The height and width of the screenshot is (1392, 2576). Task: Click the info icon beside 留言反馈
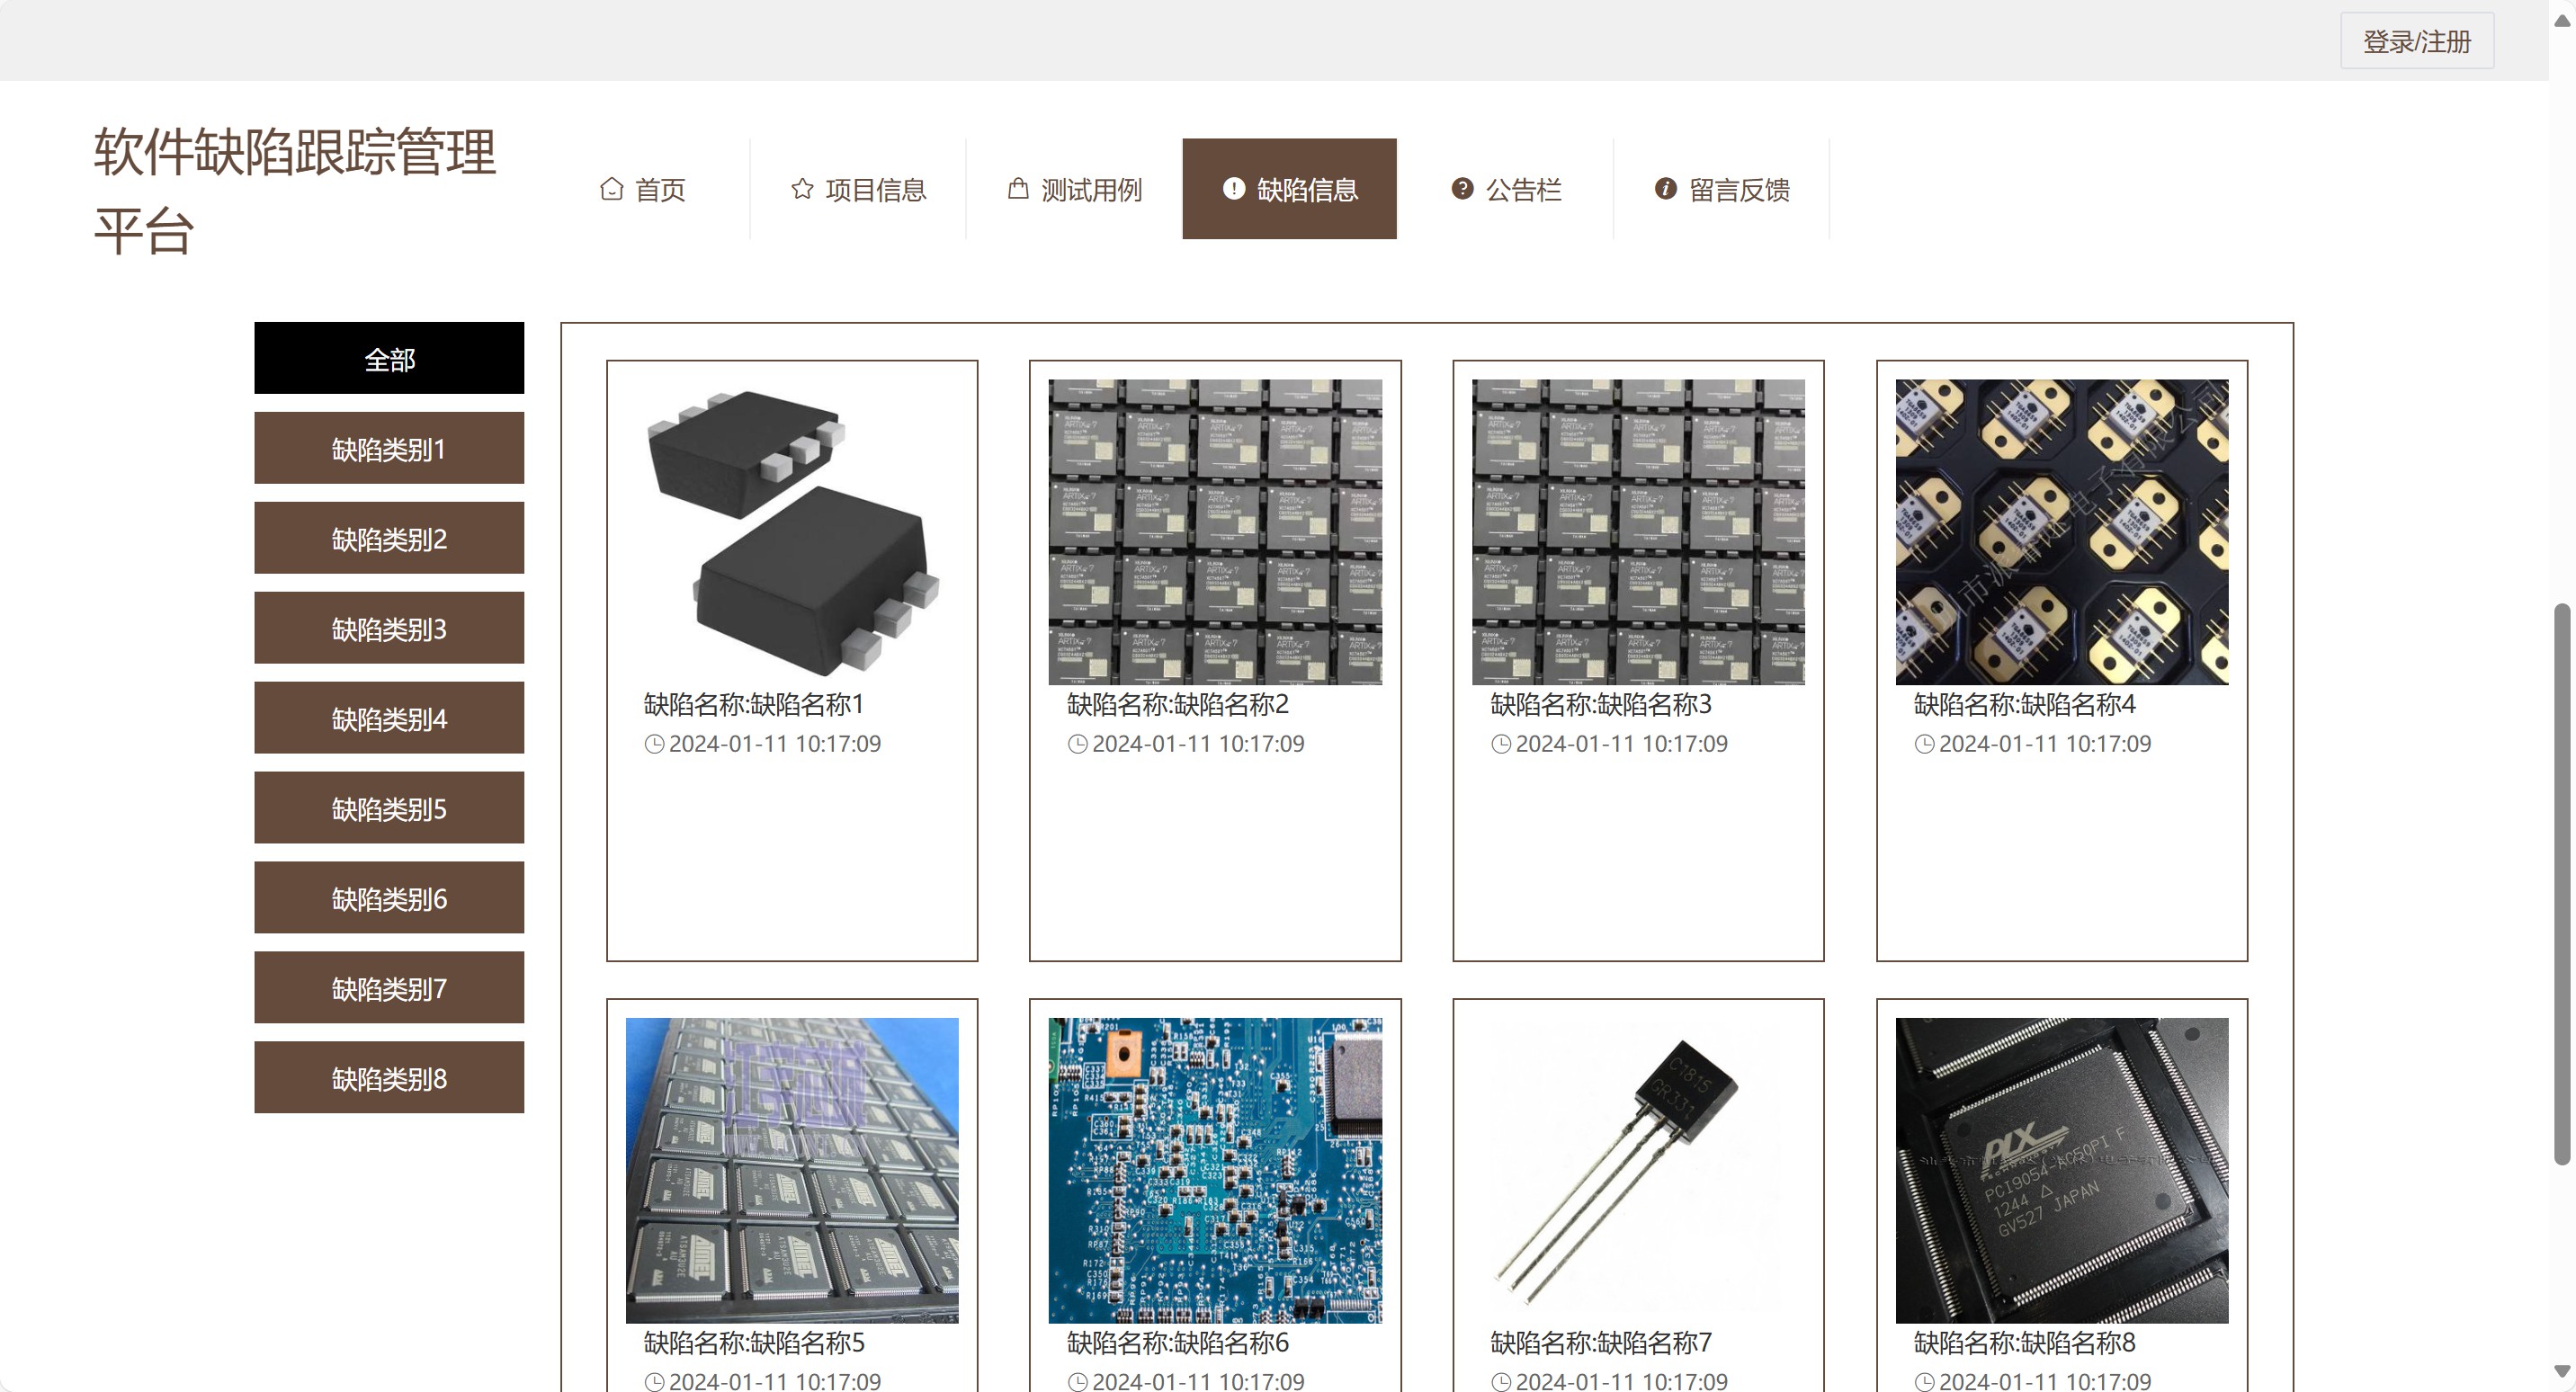(1665, 189)
